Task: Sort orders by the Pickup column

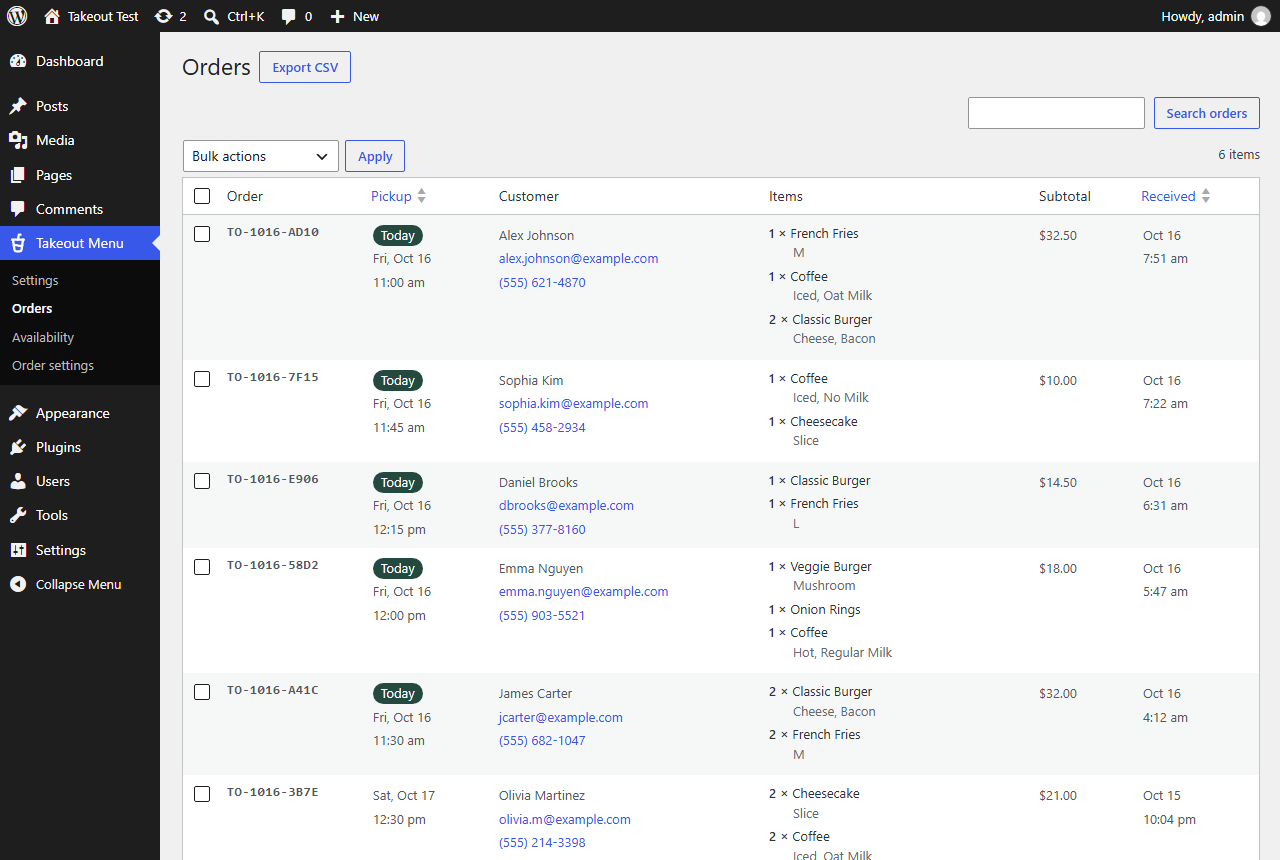Action: coord(398,196)
